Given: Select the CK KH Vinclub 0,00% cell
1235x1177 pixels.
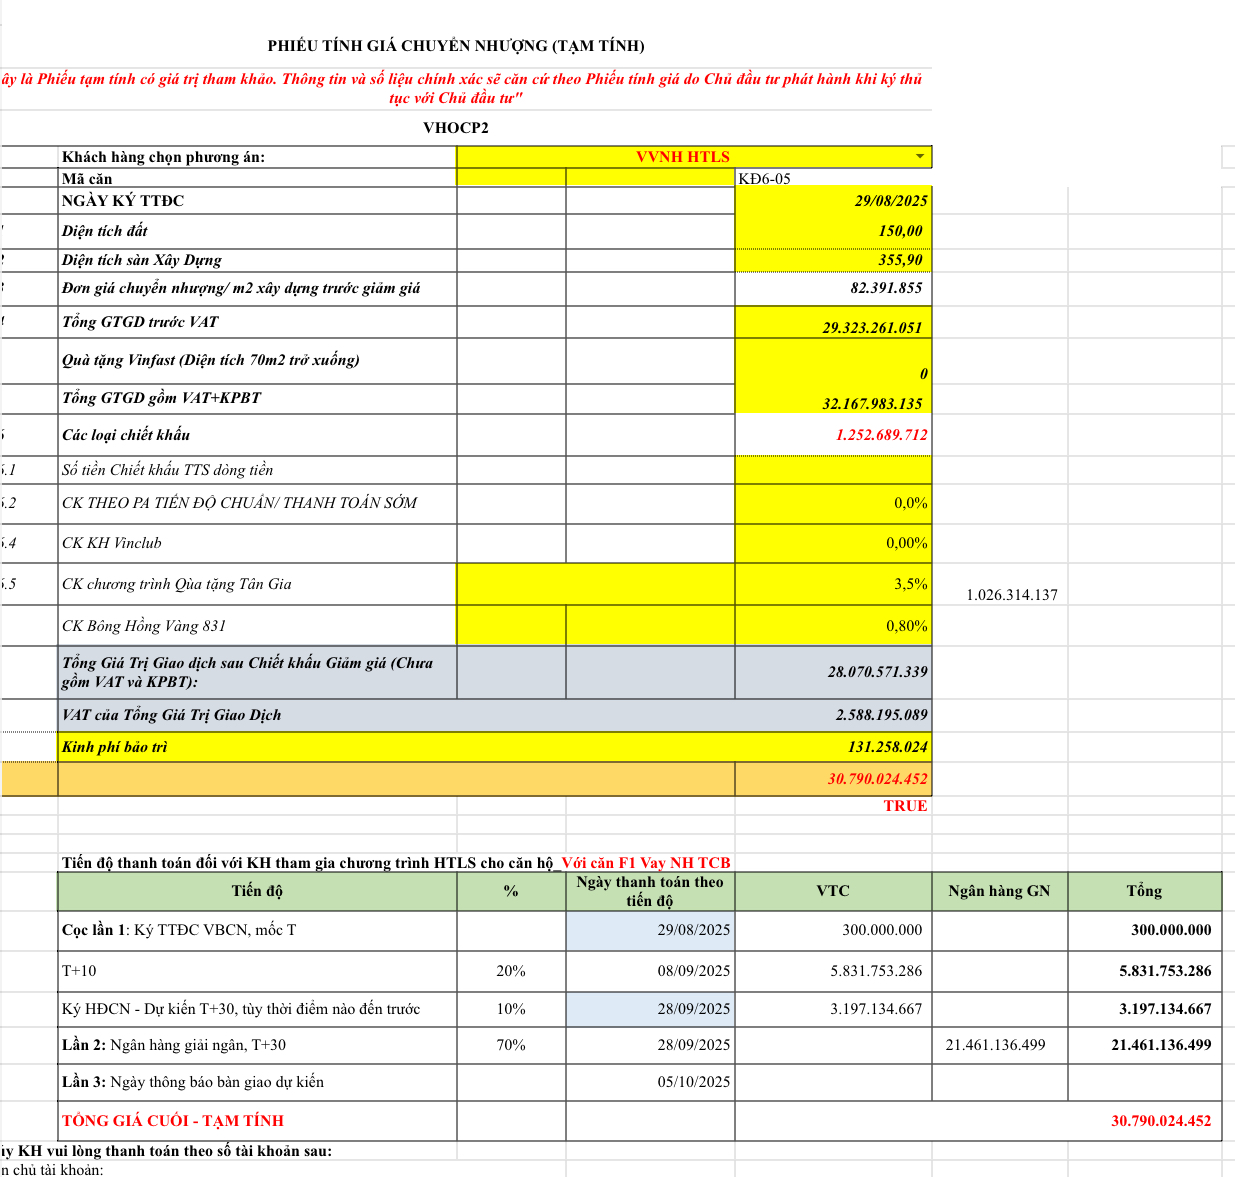Looking at the screenshot, I should click(832, 543).
